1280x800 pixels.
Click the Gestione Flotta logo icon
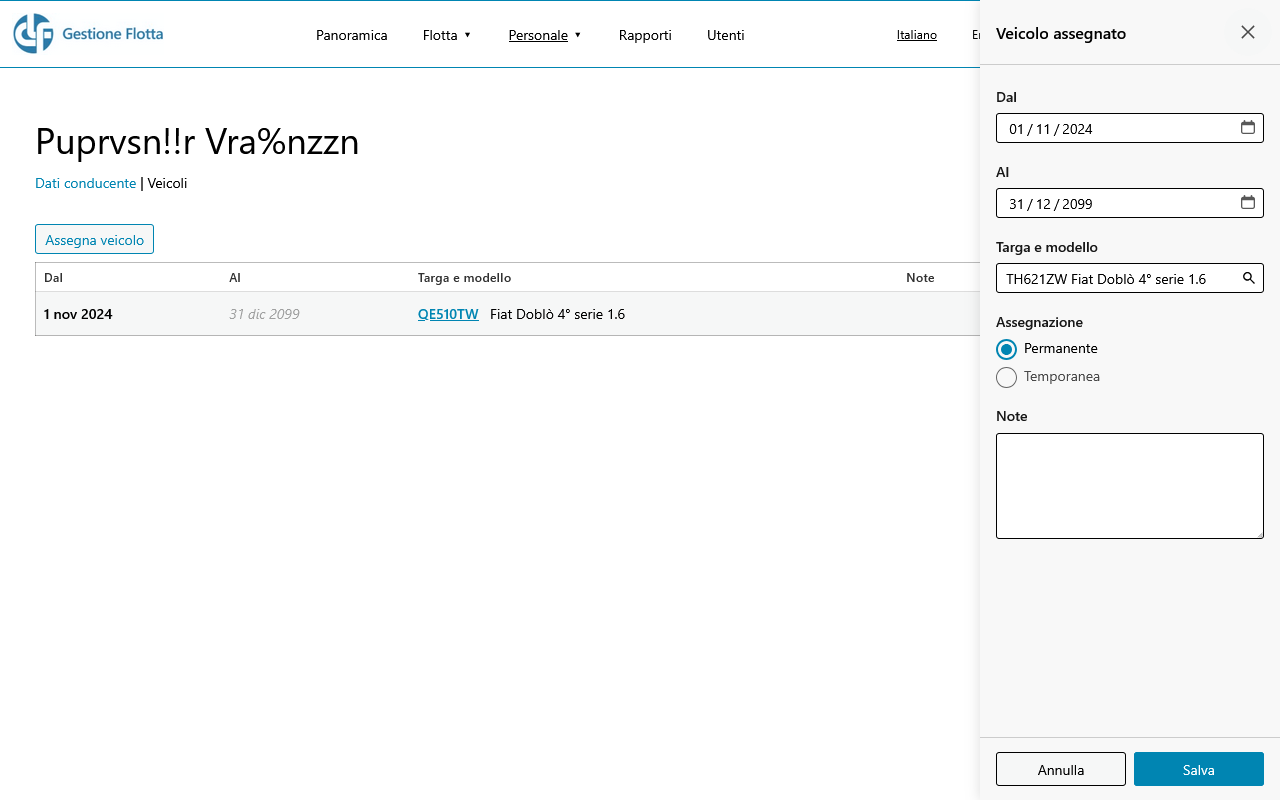click(x=33, y=34)
